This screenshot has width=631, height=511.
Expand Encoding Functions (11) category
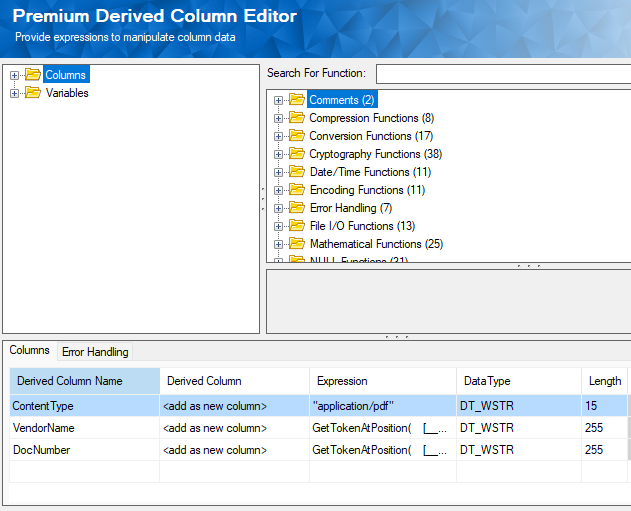[278, 190]
